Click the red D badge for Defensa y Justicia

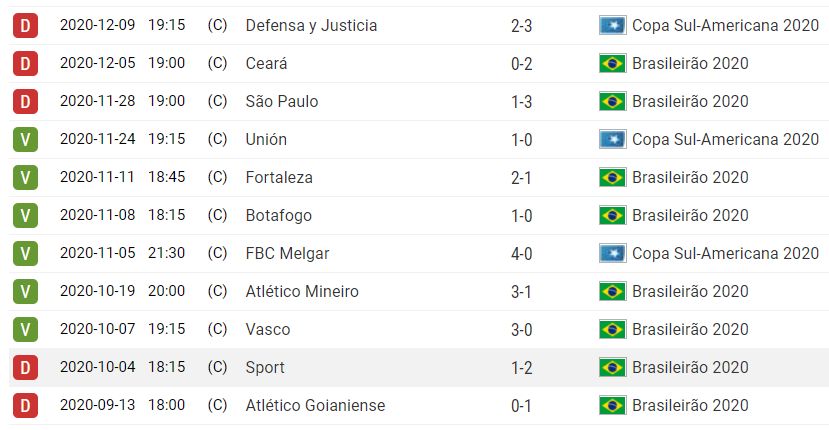click(x=25, y=25)
